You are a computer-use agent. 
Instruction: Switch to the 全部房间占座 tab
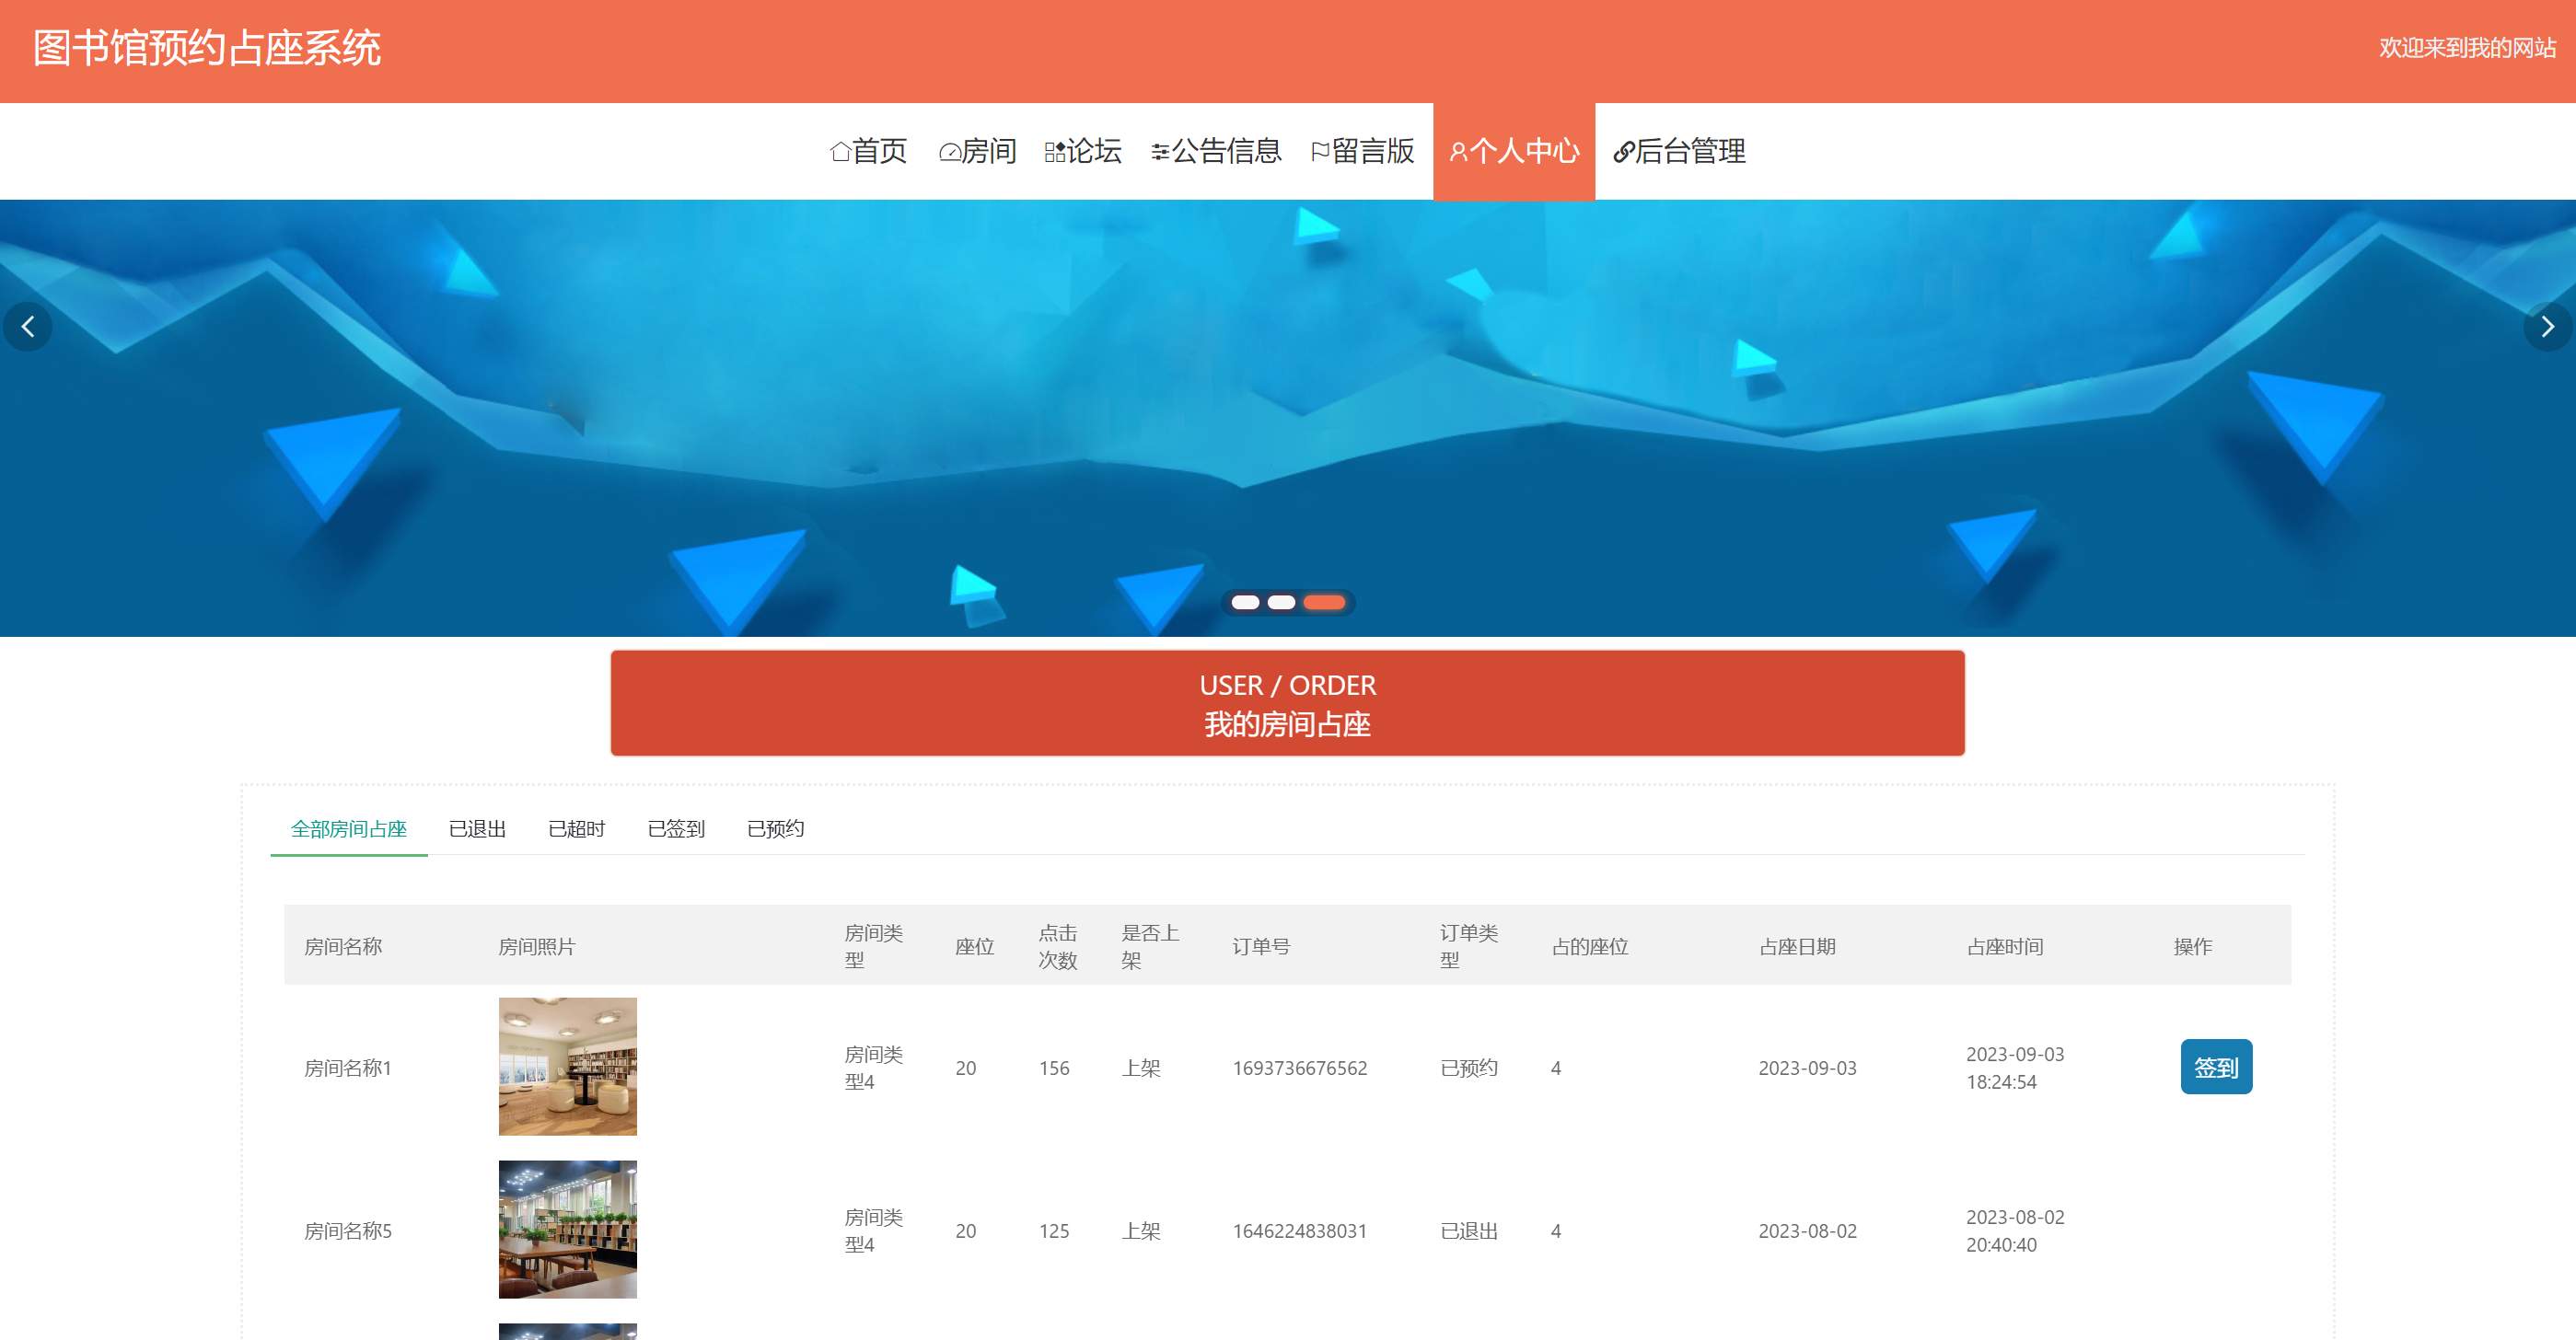click(349, 829)
